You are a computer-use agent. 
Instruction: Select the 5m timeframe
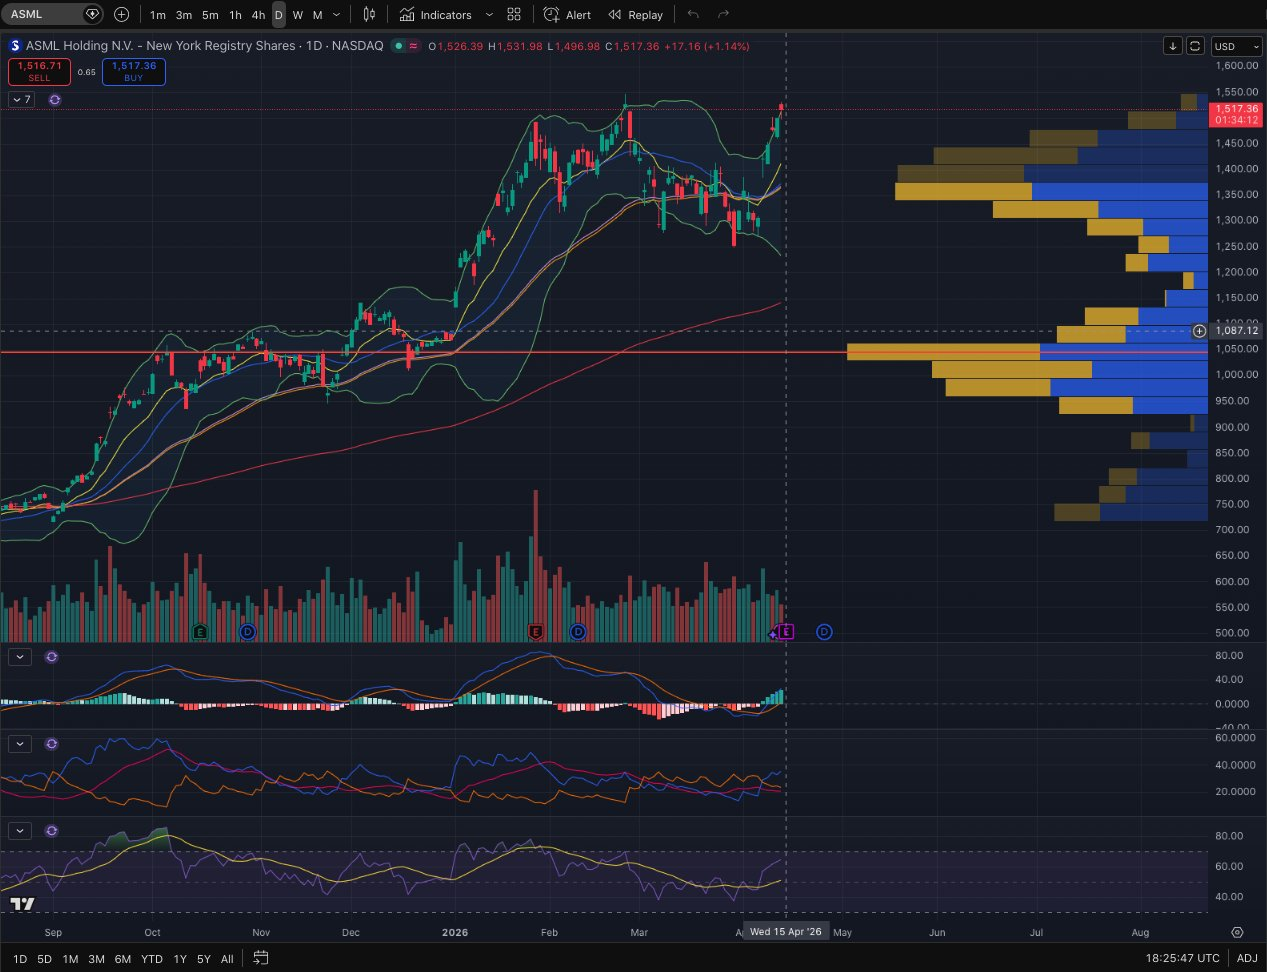(210, 15)
